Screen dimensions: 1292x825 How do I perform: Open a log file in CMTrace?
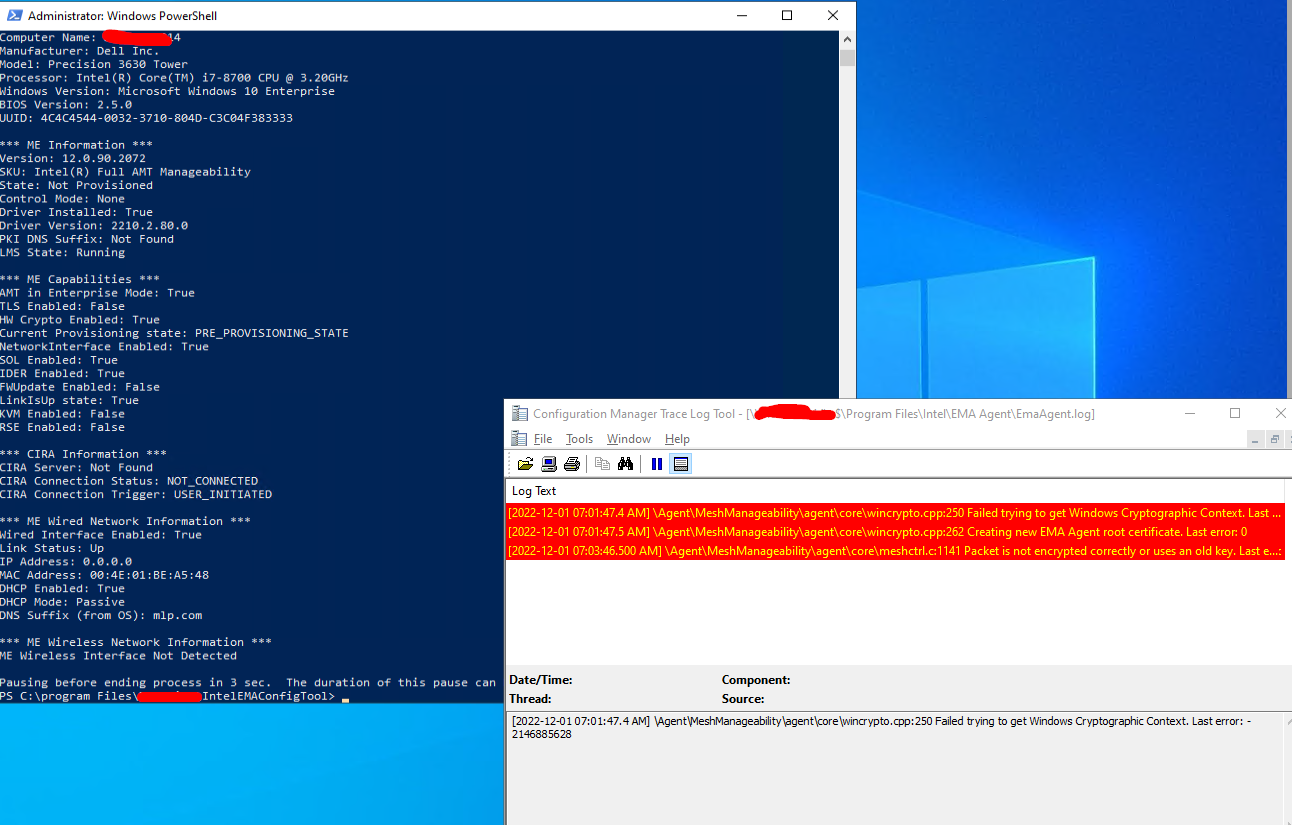526,463
